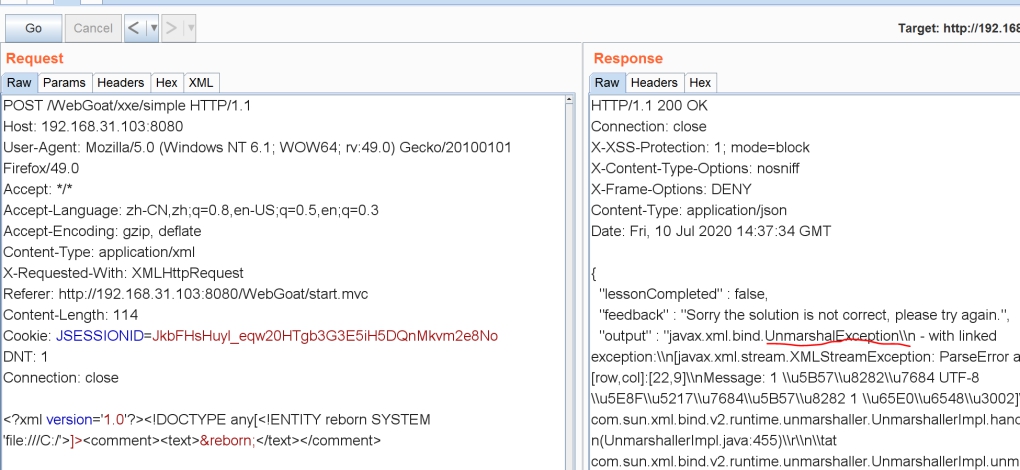Click the HTTP/1.1 200 OK status line
This screenshot has width=1020, height=470.
(x=649, y=105)
